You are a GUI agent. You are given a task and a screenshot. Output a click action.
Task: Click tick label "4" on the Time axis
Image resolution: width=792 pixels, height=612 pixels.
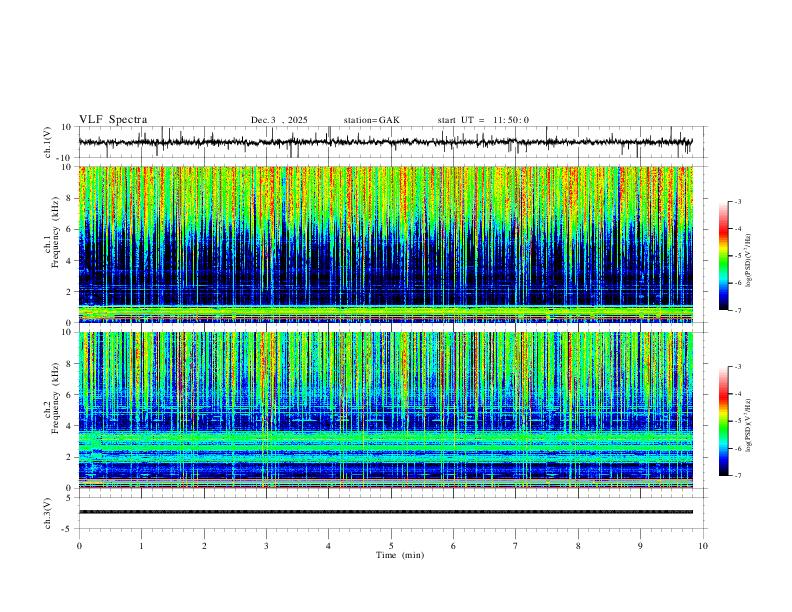[x=329, y=546]
